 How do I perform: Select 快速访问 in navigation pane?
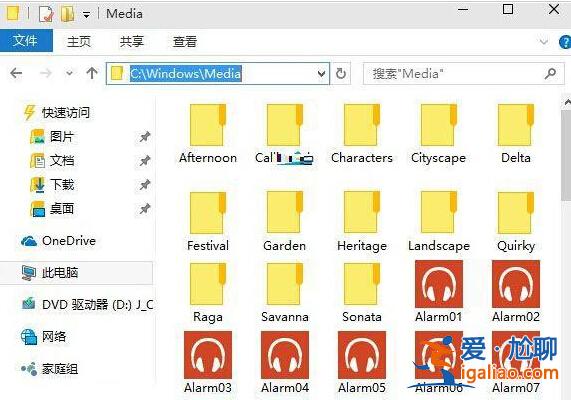click(57, 113)
